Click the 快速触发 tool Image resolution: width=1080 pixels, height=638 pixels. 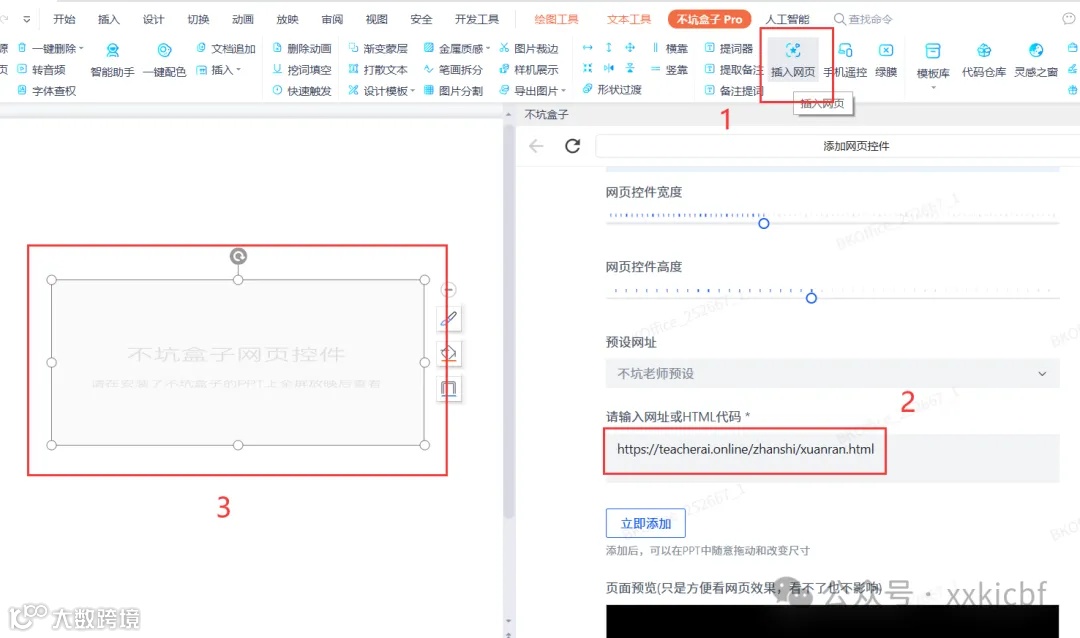[x=302, y=90]
